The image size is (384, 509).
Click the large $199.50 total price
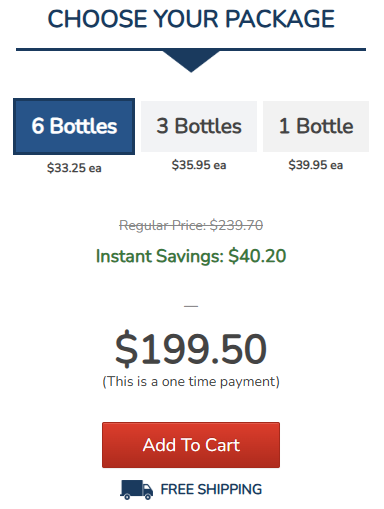click(x=191, y=349)
